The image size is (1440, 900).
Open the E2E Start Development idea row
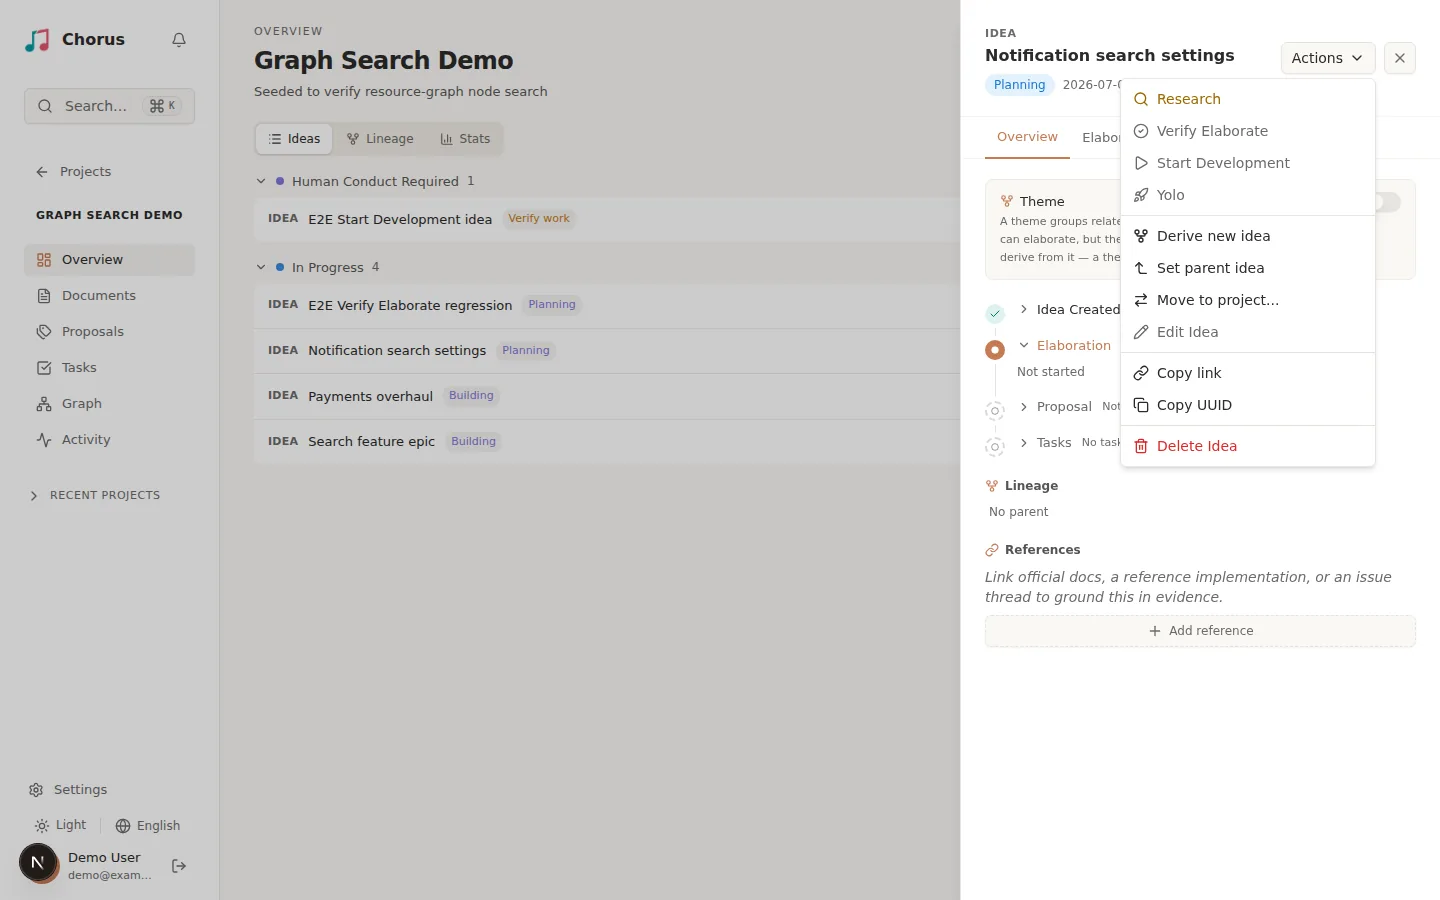point(607,219)
